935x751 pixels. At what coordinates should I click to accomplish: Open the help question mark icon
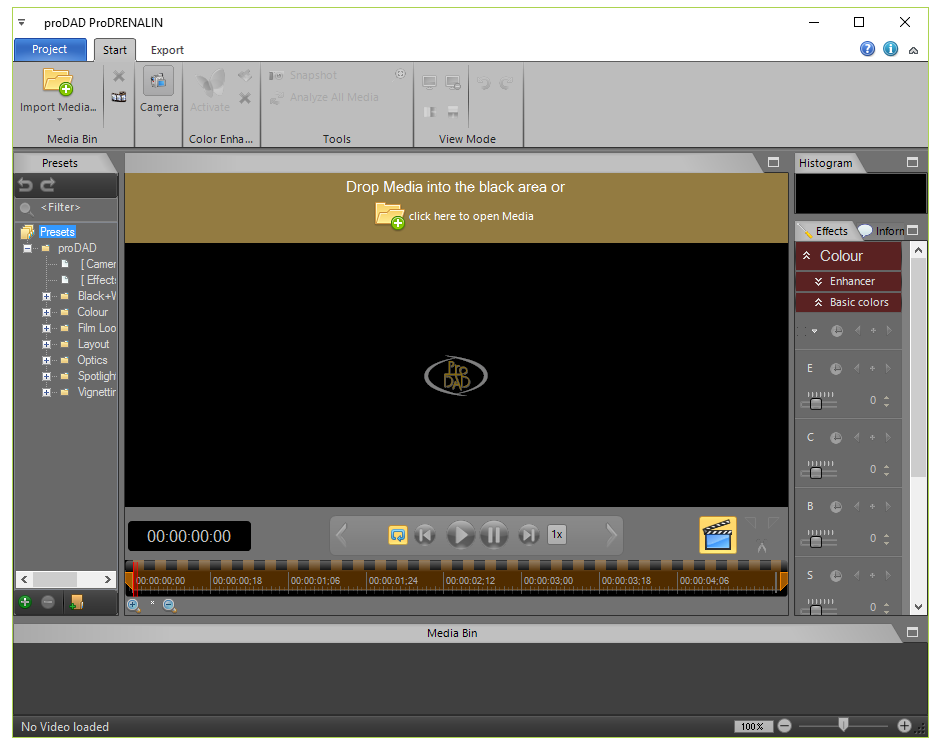[x=867, y=49]
